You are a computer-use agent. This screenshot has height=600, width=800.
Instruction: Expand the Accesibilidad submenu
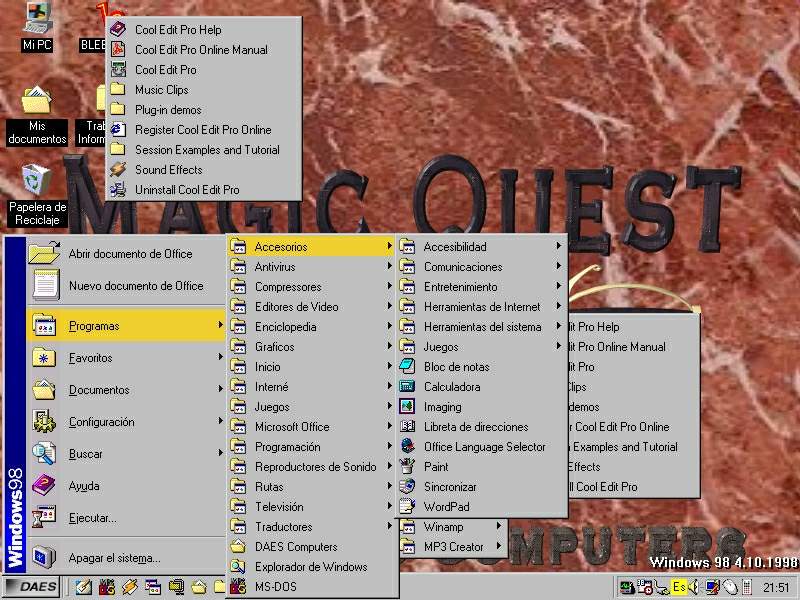[483, 246]
